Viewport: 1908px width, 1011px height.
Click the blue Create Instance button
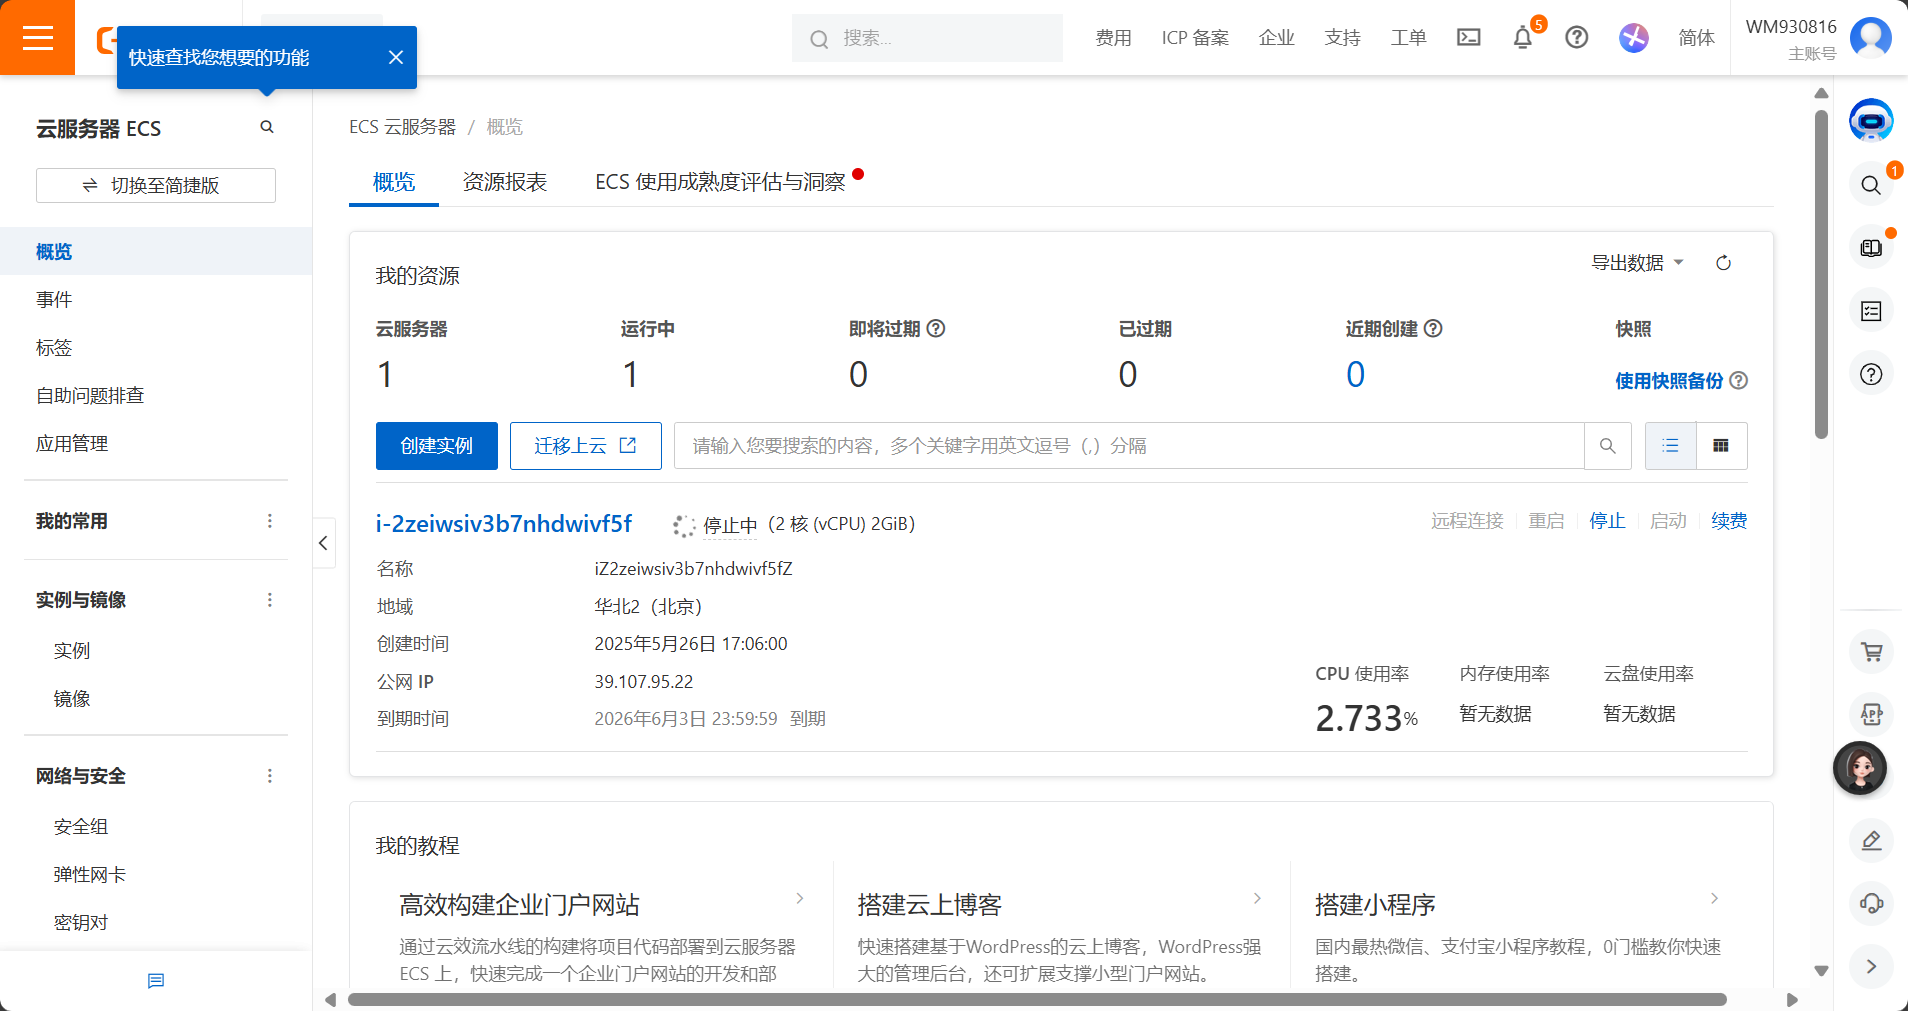coord(436,446)
